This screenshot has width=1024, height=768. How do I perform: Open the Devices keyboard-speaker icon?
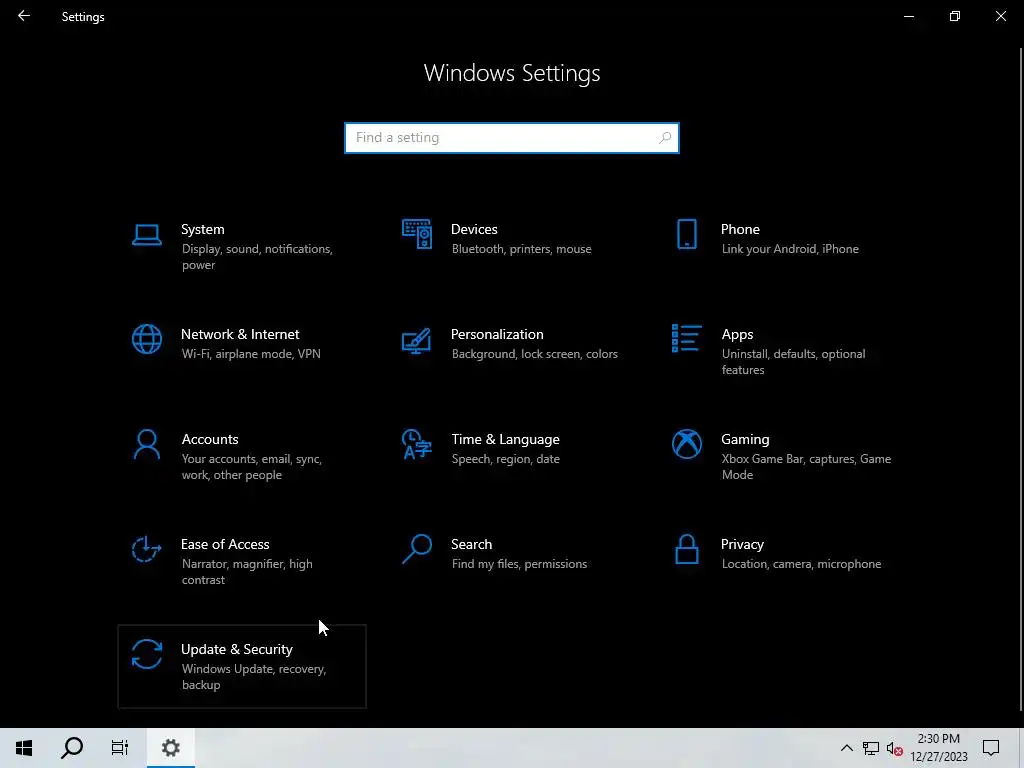(417, 234)
